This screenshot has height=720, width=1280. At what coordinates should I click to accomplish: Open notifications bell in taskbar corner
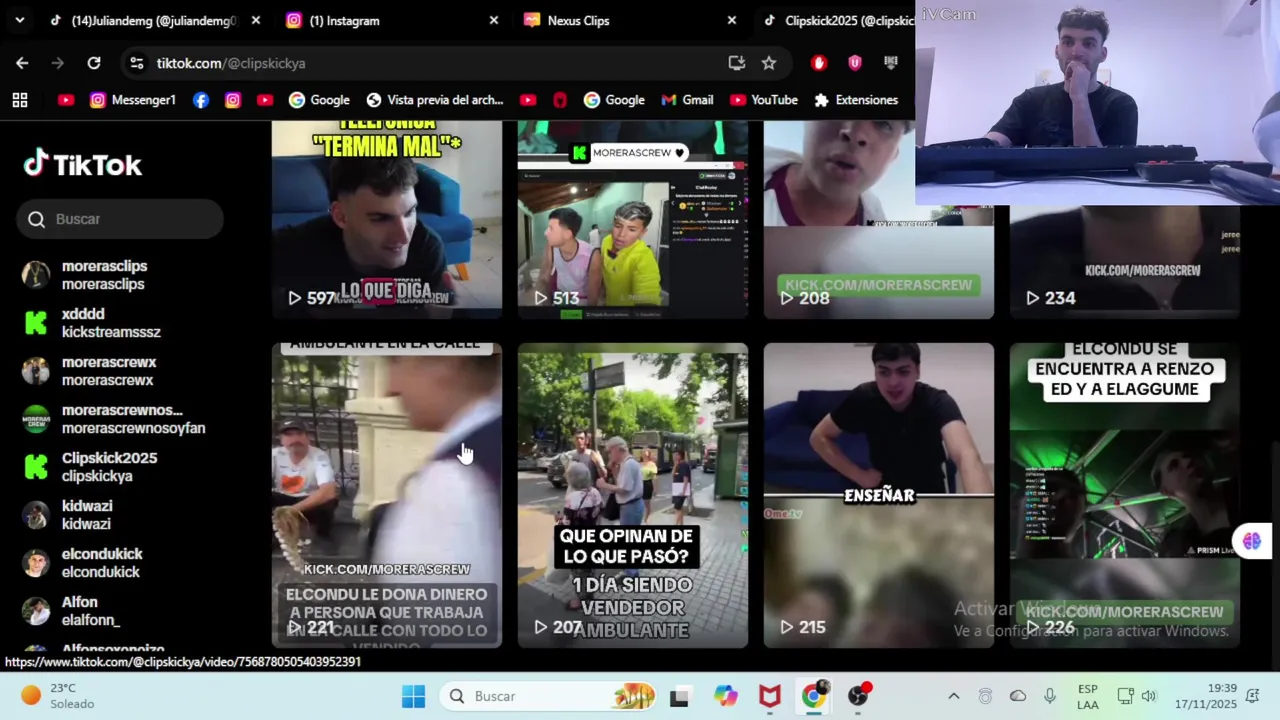coord(1252,696)
